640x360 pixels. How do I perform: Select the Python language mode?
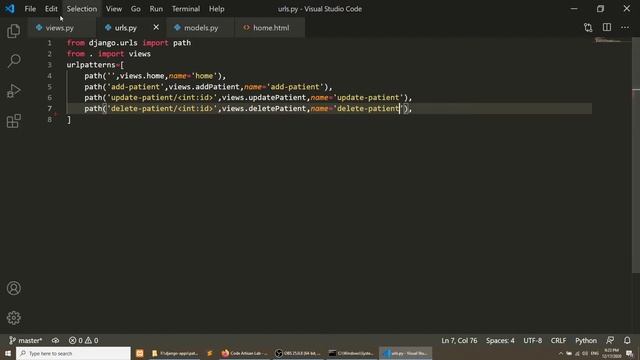586,340
